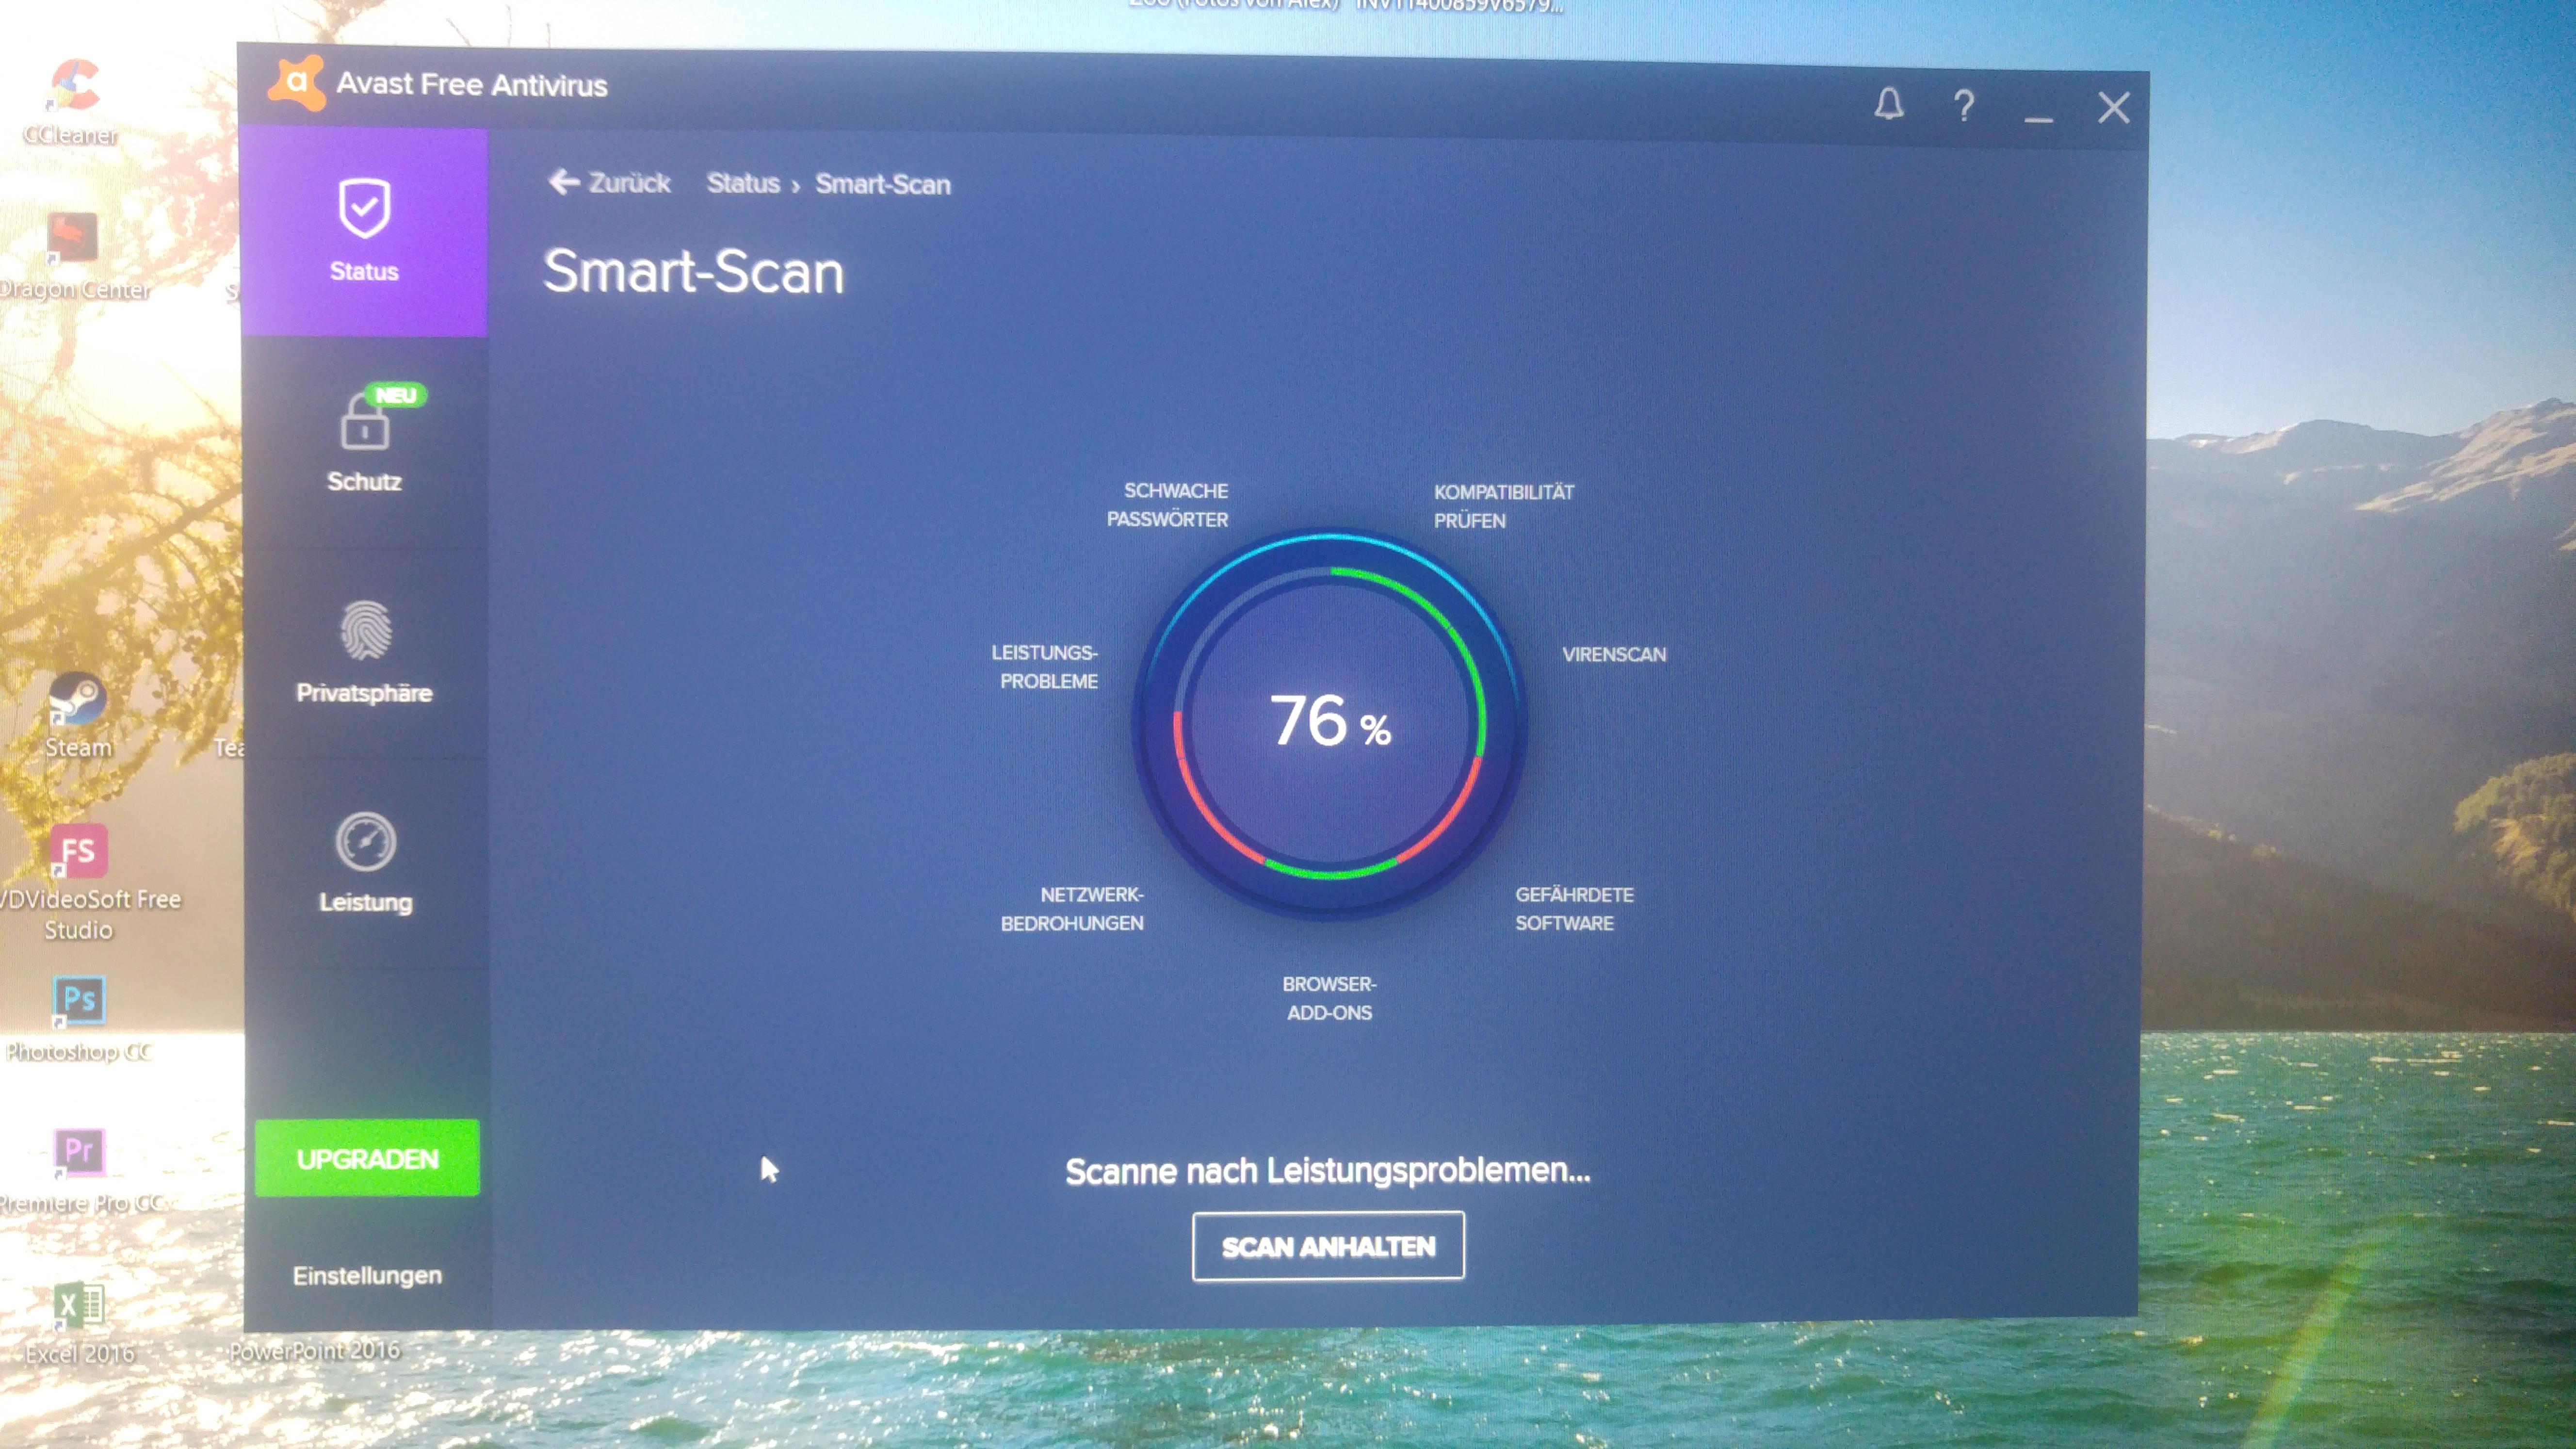
Task: Open the Schutz lock sidebar section
Action: coord(364,440)
